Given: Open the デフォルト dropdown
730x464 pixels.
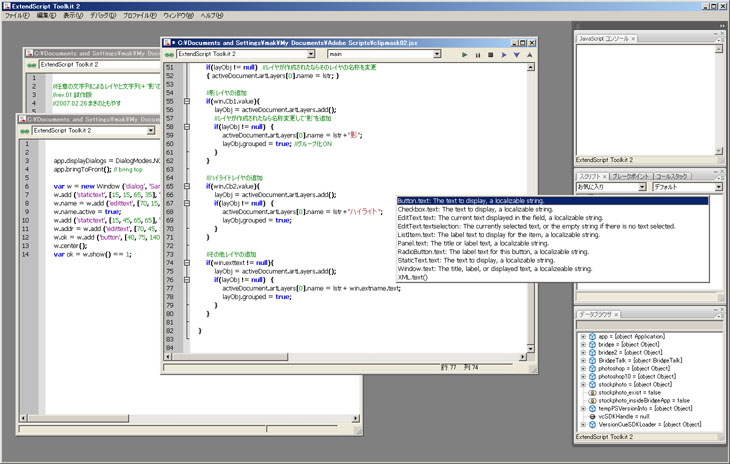Looking at the screenshot, I should 719,187.
